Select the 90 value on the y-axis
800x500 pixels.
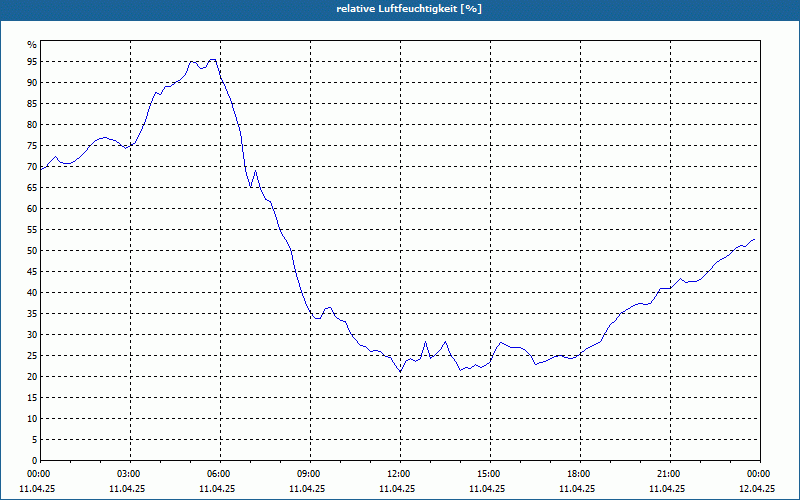[x=32, y=83]
